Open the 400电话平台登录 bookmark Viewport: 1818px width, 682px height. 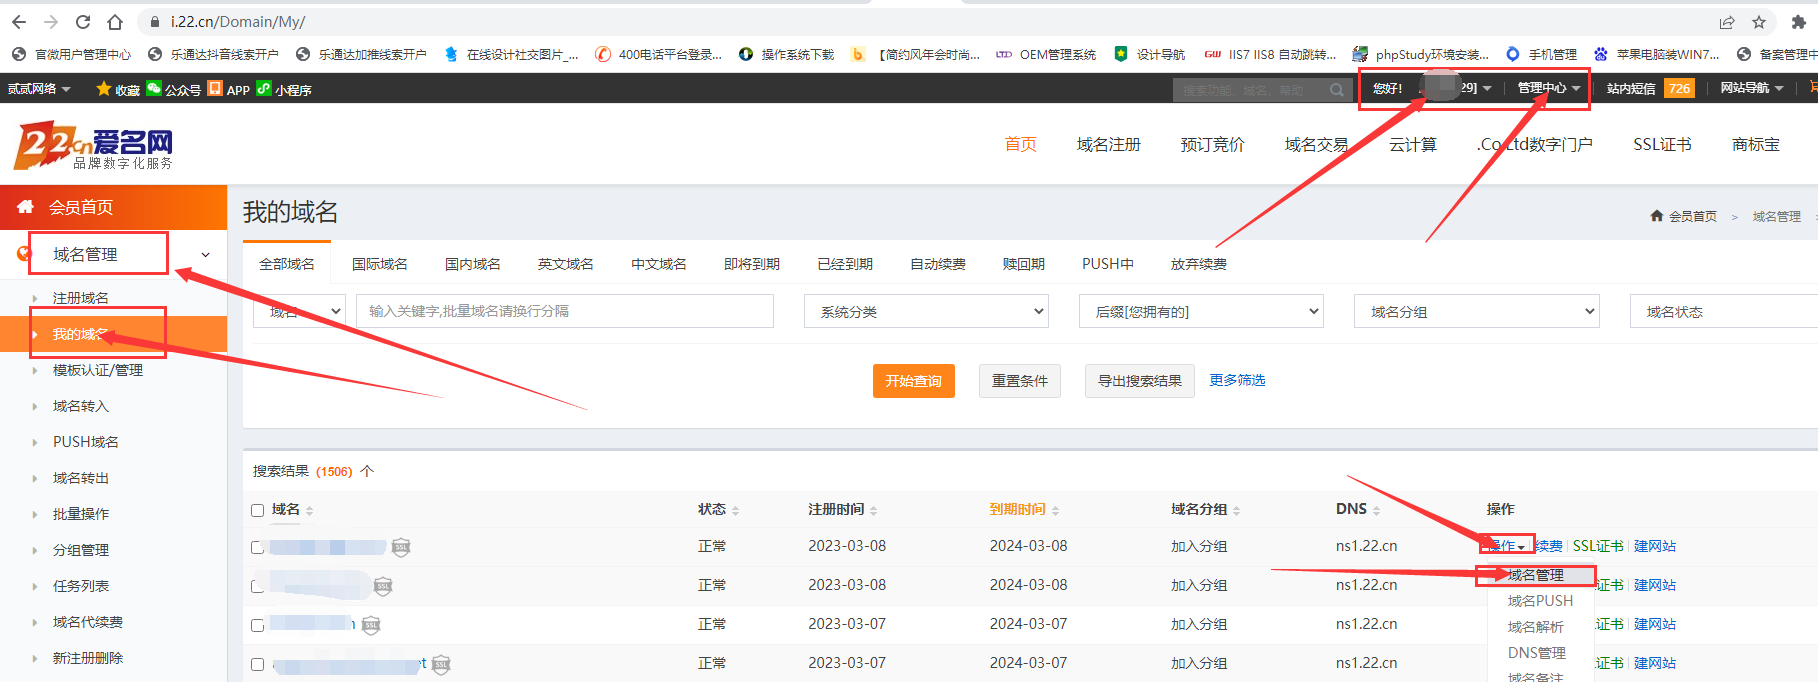pyautogui.click(x=658, y=54)
